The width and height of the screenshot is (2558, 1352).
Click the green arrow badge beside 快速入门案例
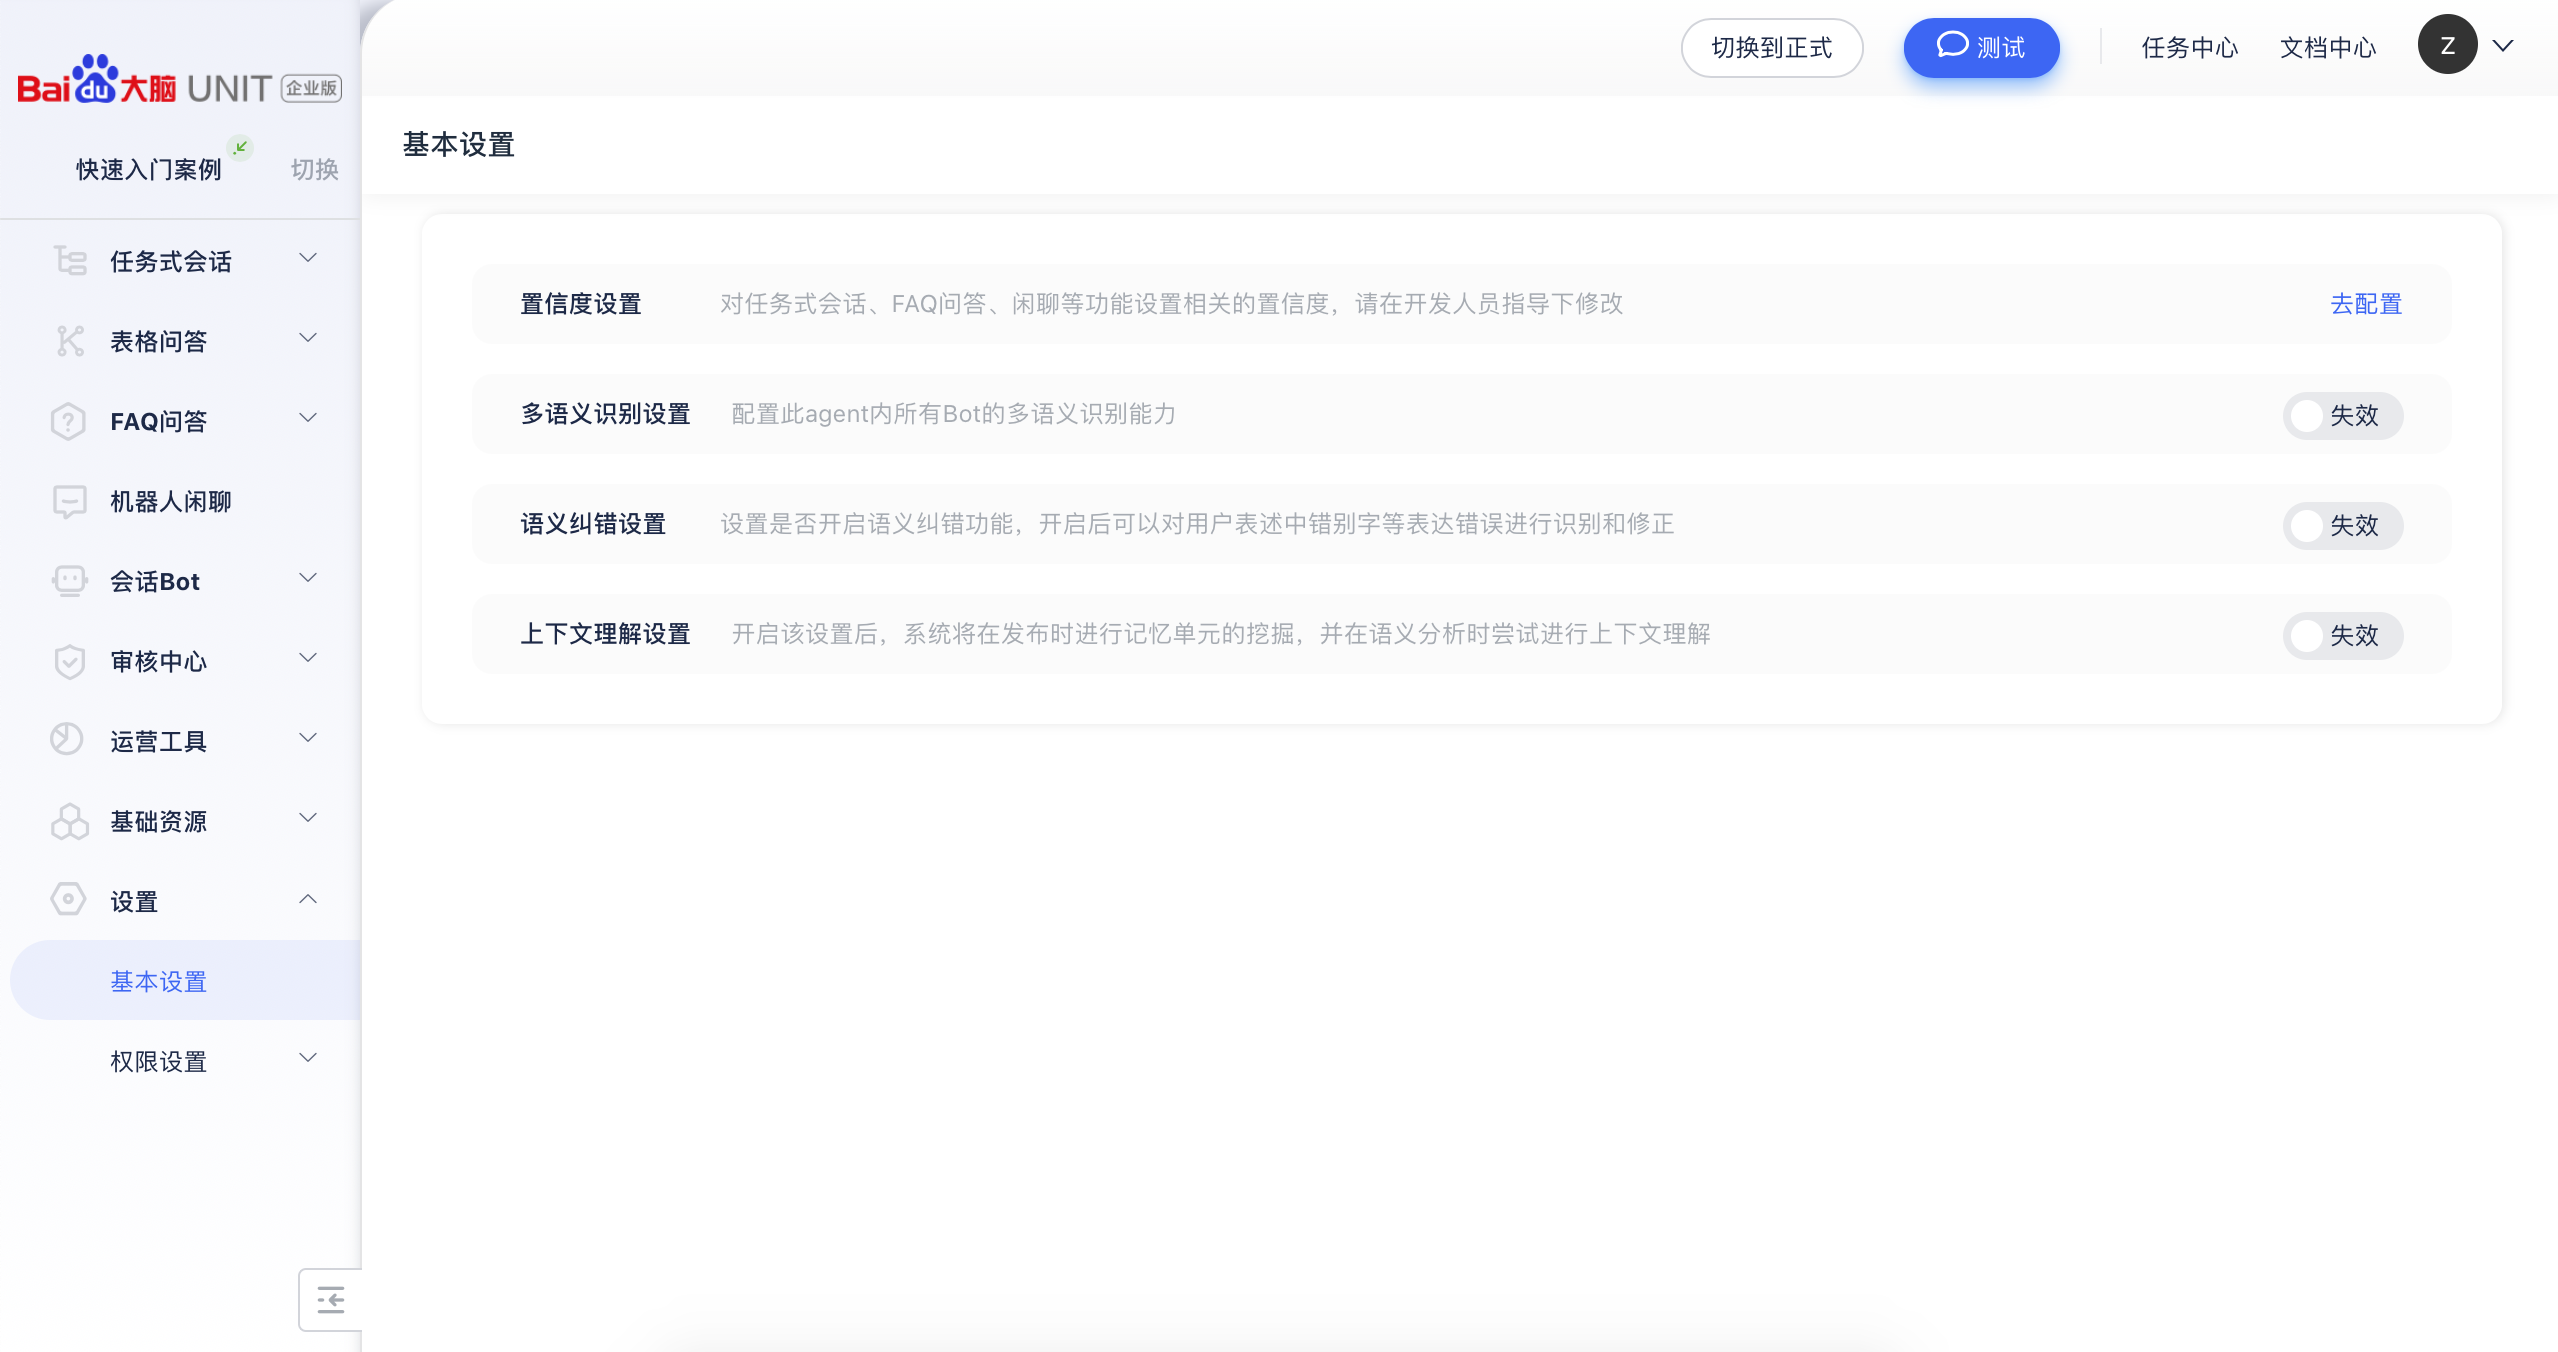(240, 147)
